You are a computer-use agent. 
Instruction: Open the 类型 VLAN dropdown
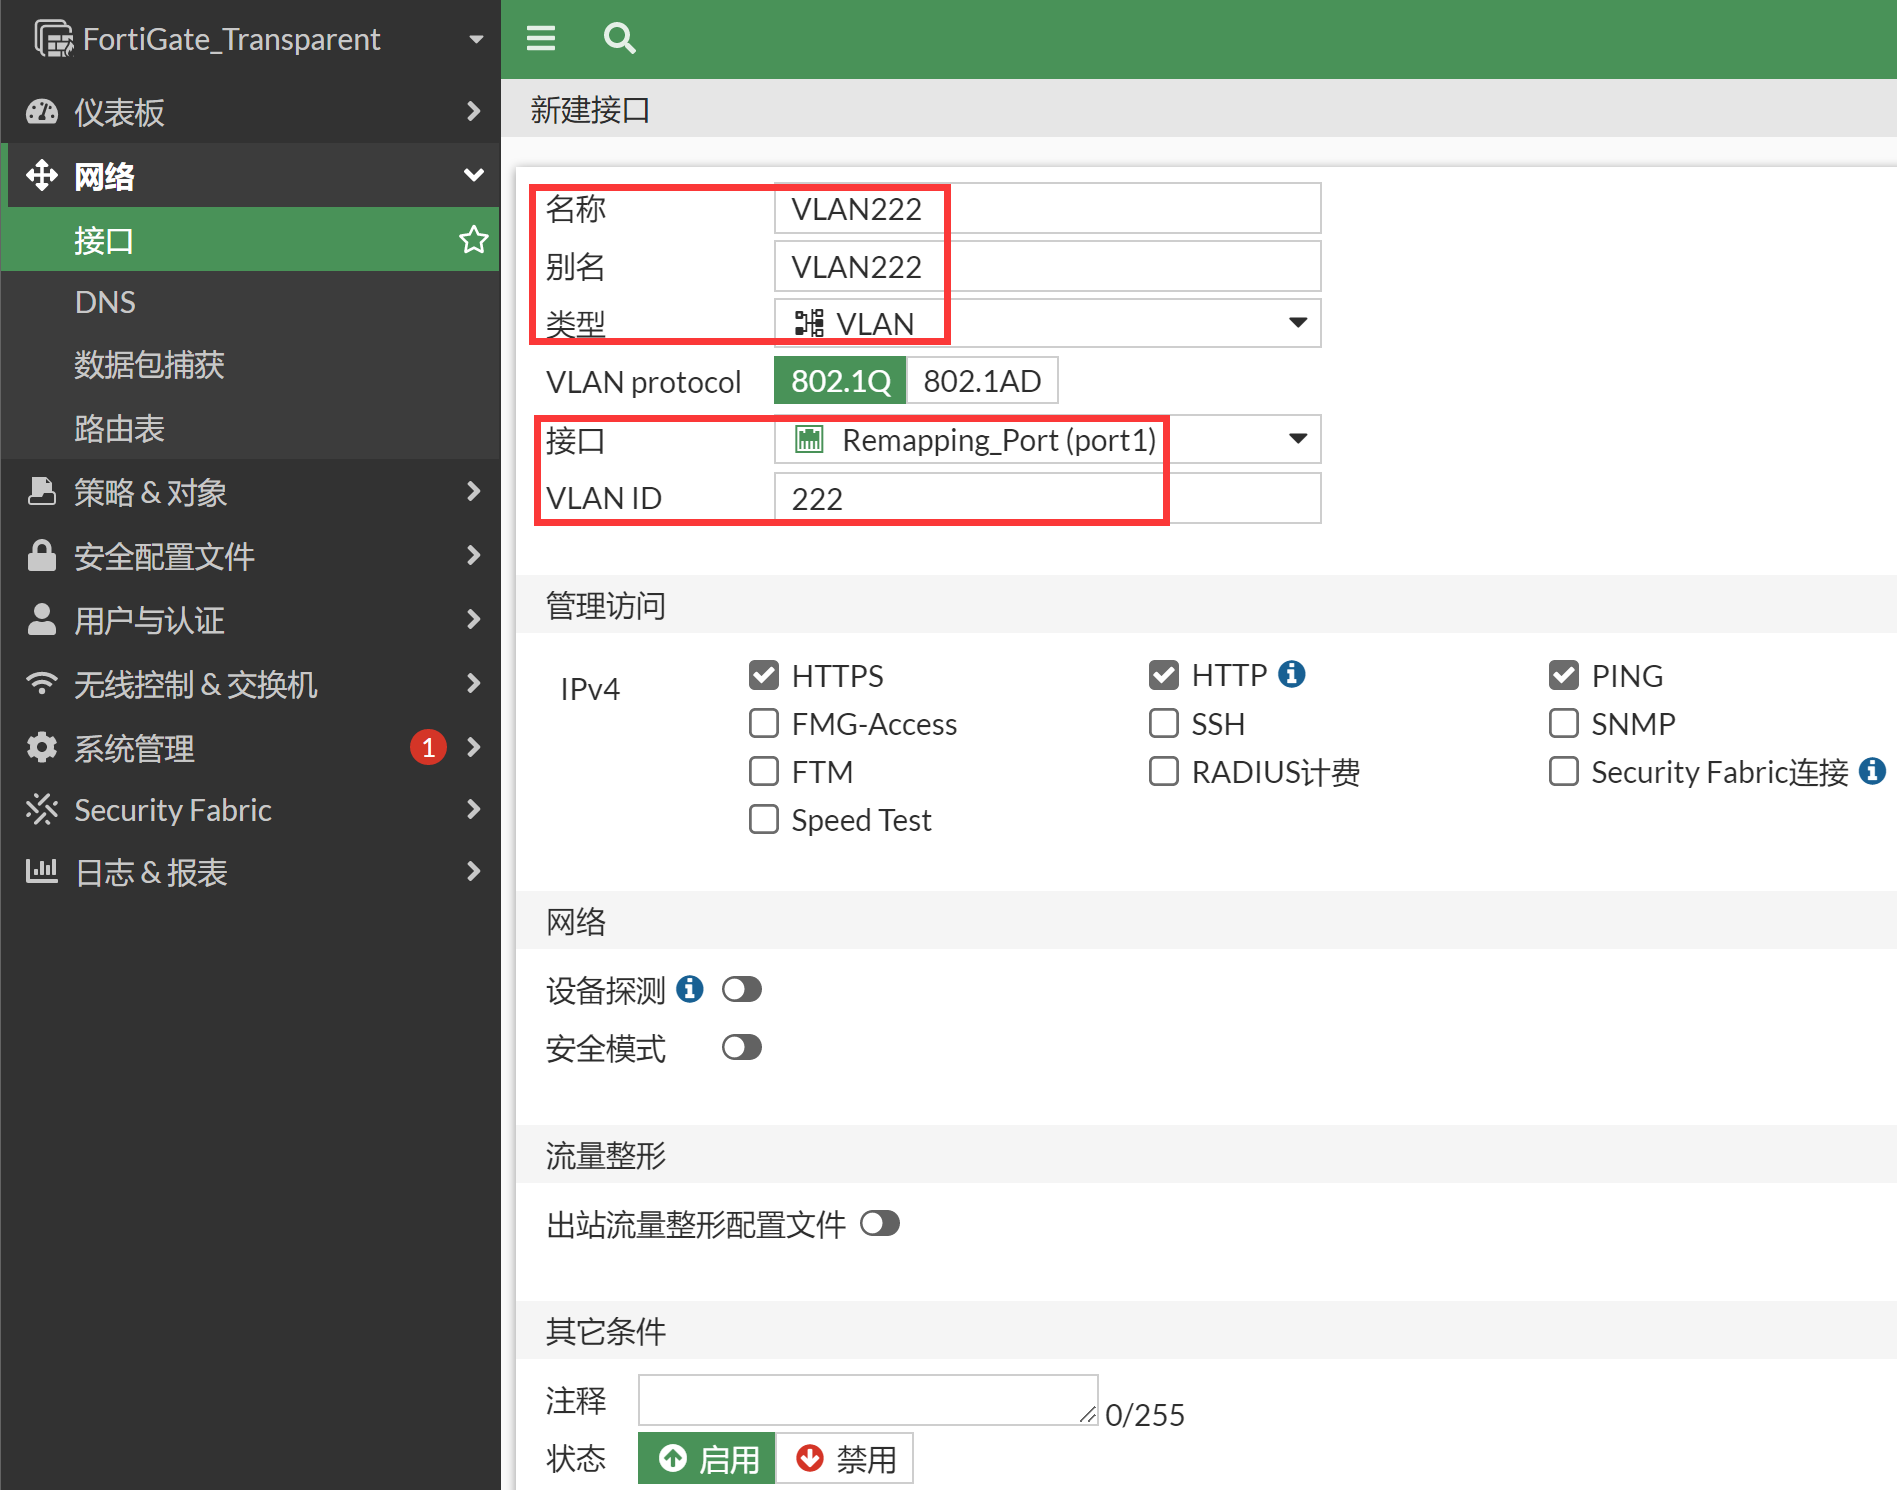[1047, 323]
